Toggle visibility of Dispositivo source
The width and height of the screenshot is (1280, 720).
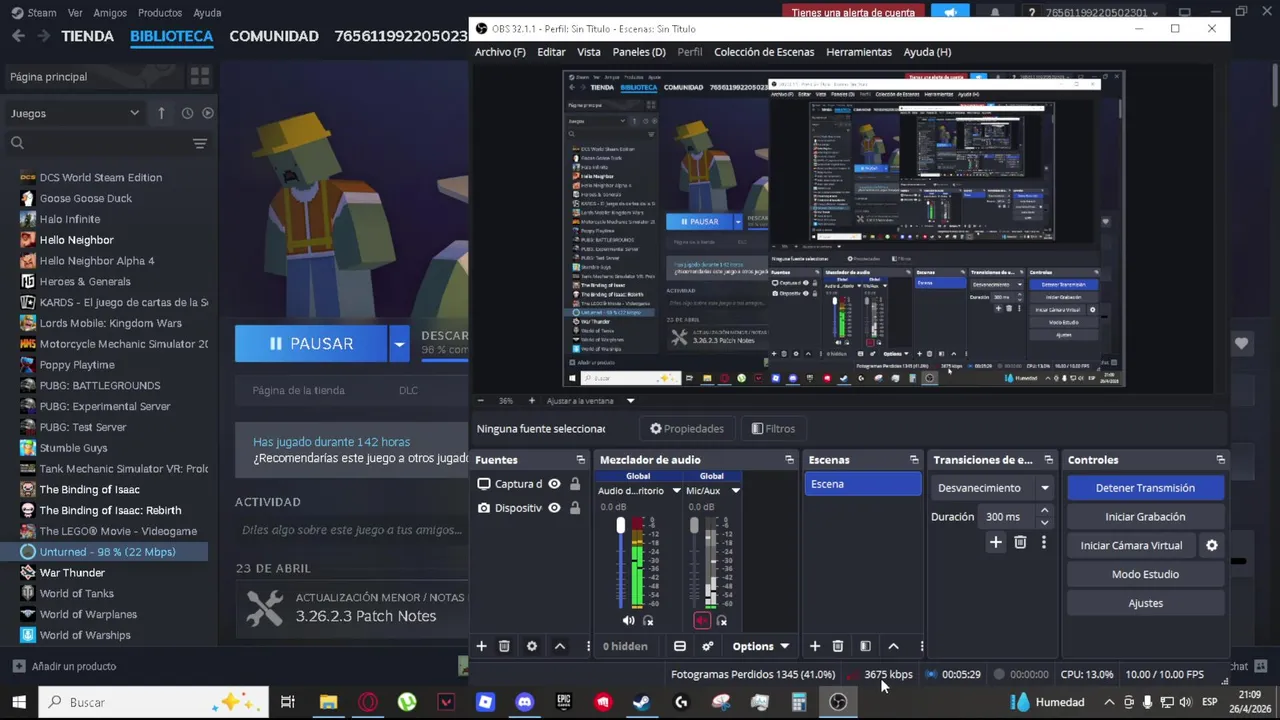(x=554, y=508)
